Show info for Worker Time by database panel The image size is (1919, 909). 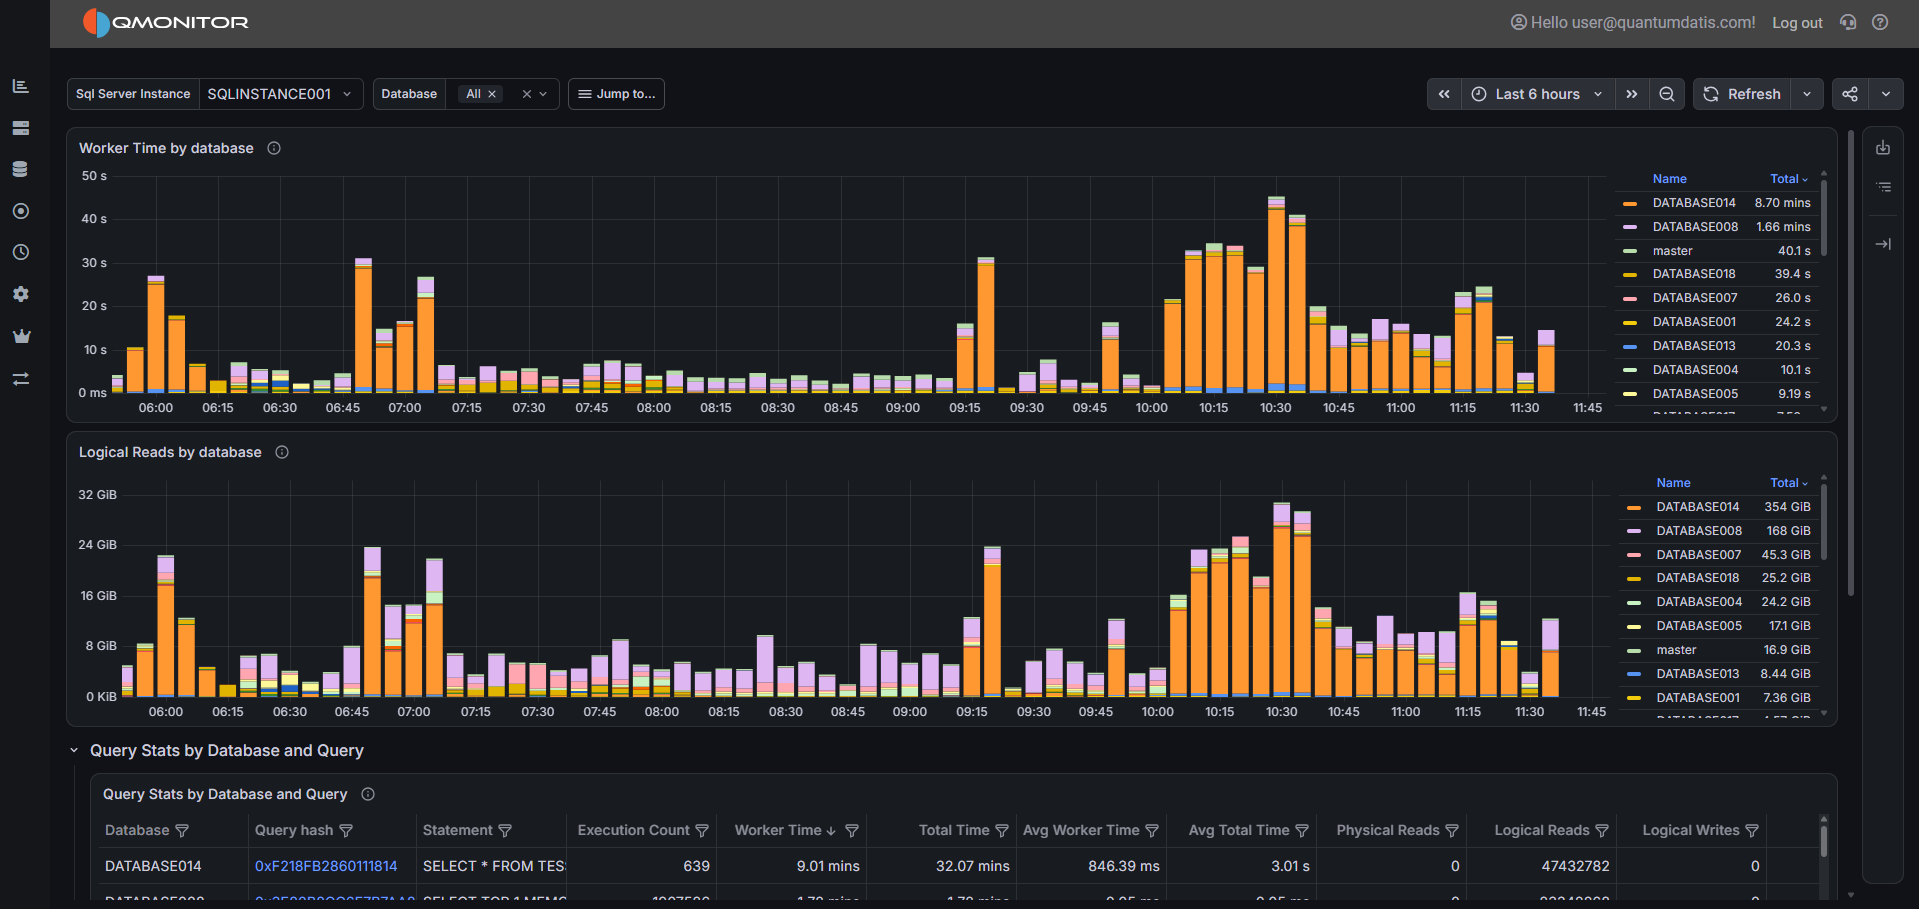pos(274,148)
